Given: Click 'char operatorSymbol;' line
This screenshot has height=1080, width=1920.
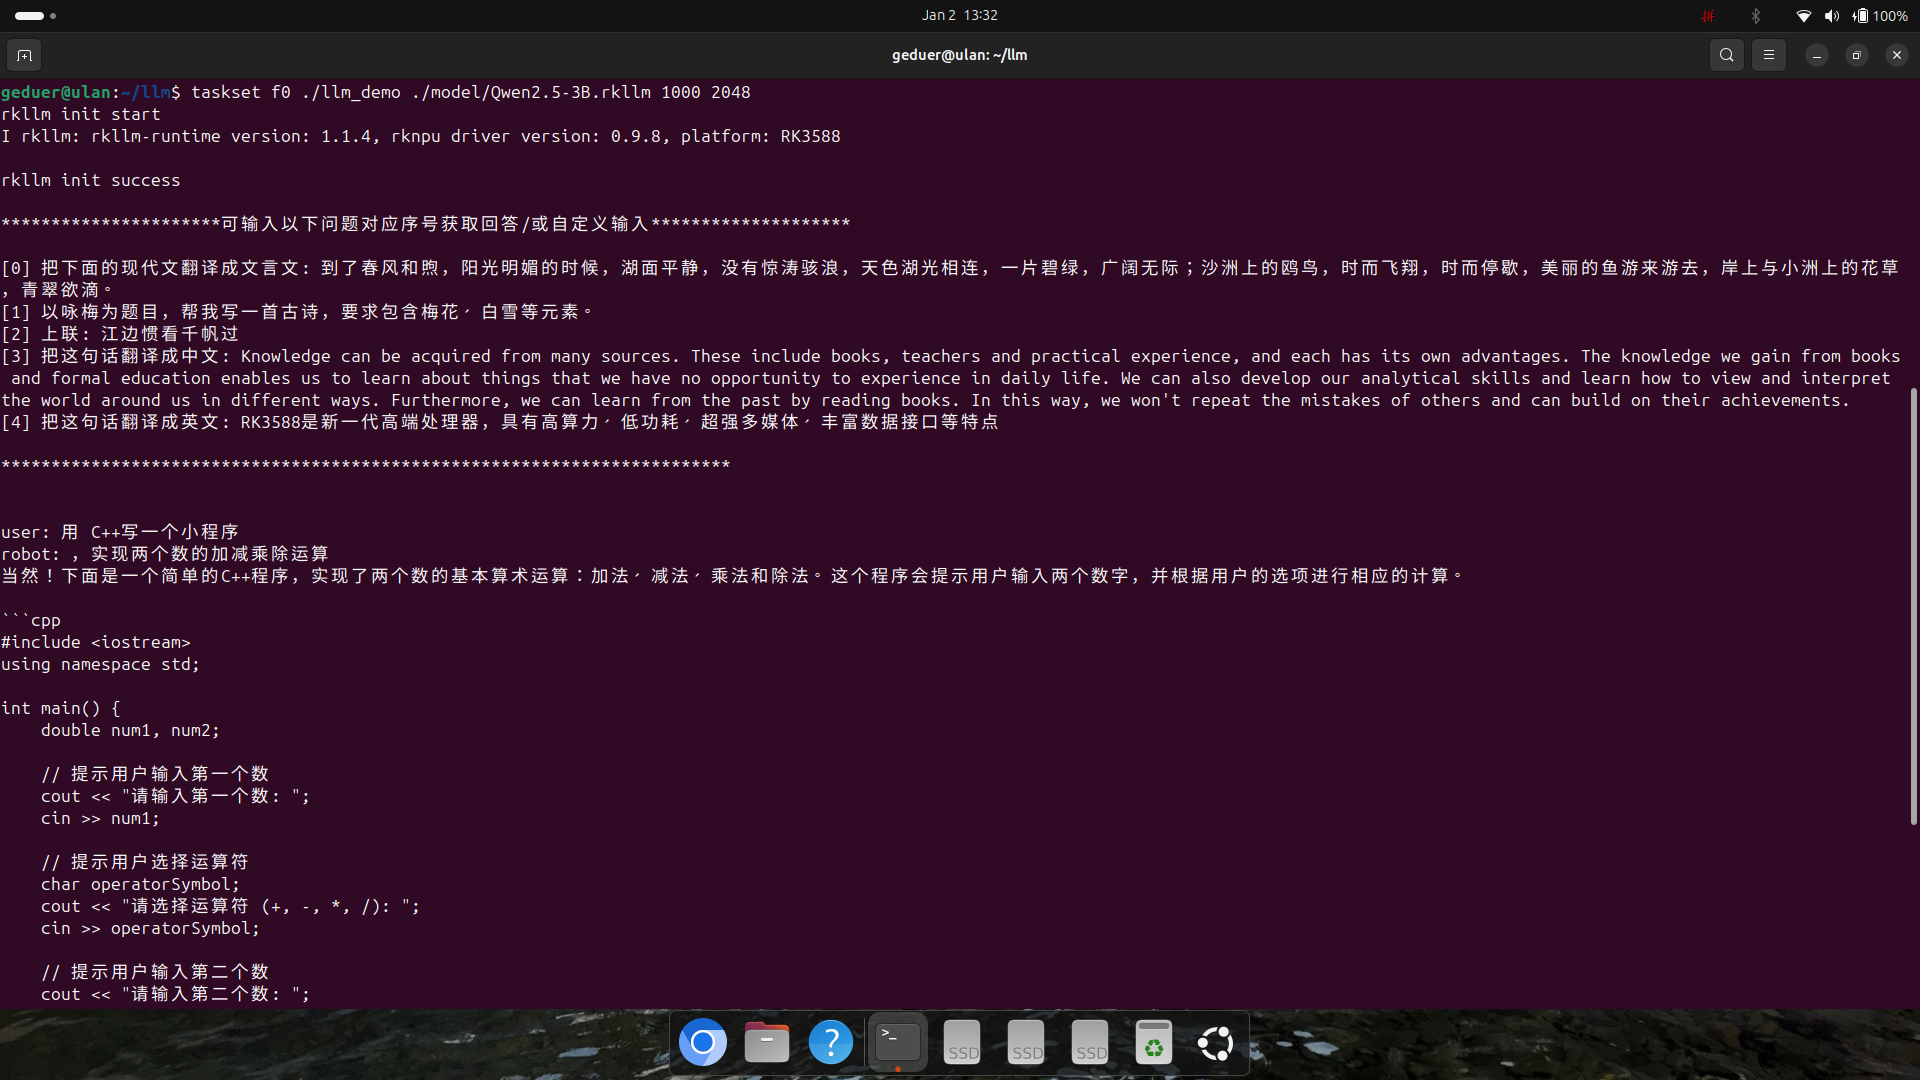Looking at the screenshot, I should pos(140,884).
